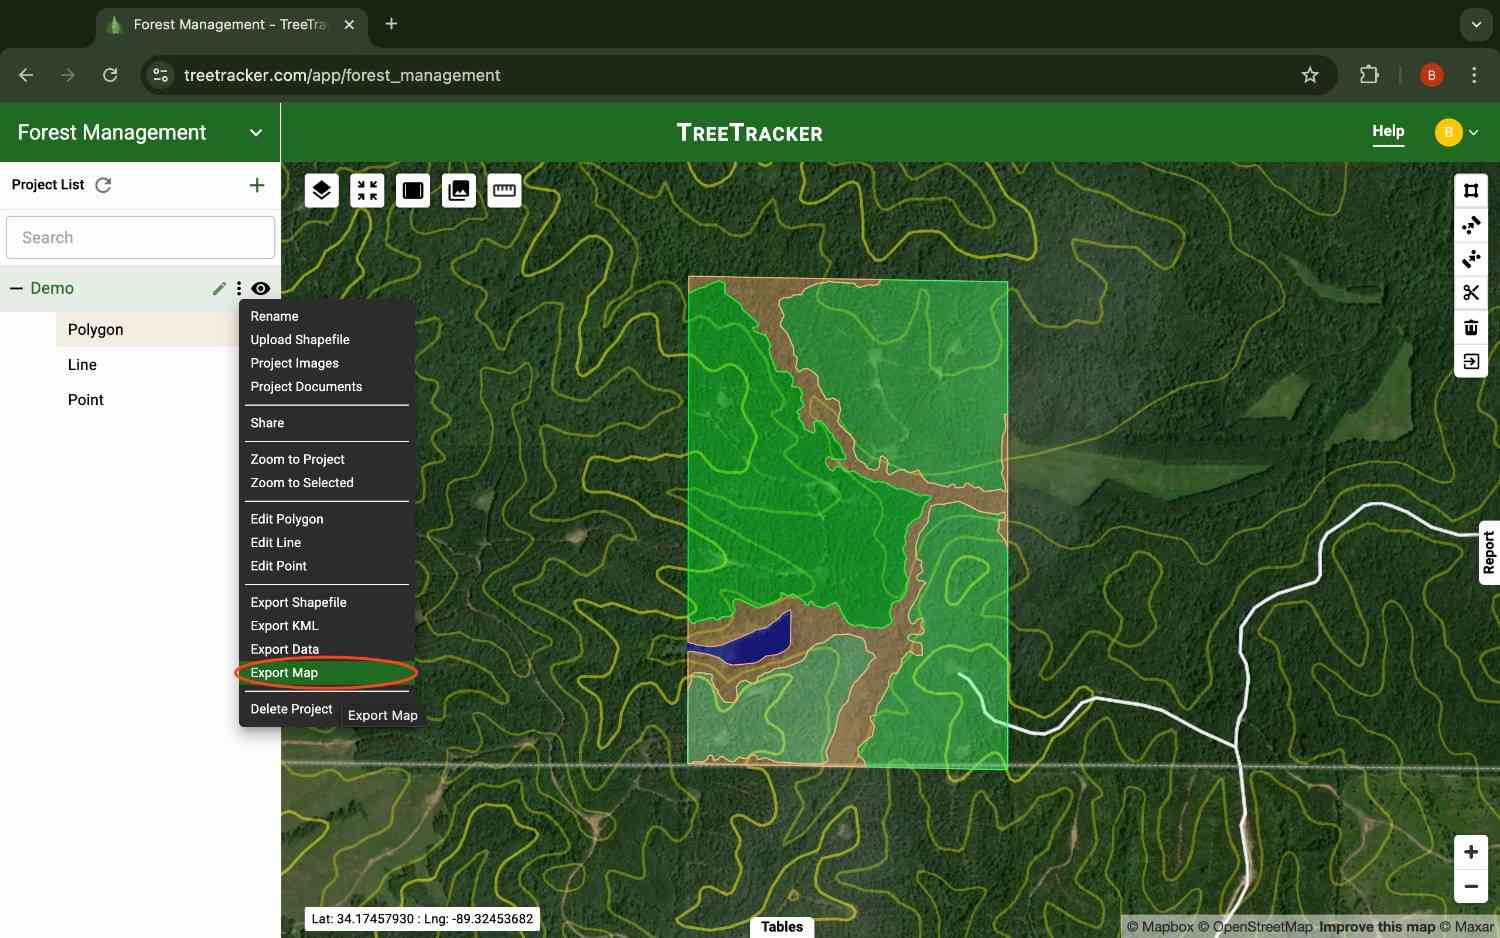
Task: Choose Share in the context menu
Action: pos(267,423)
